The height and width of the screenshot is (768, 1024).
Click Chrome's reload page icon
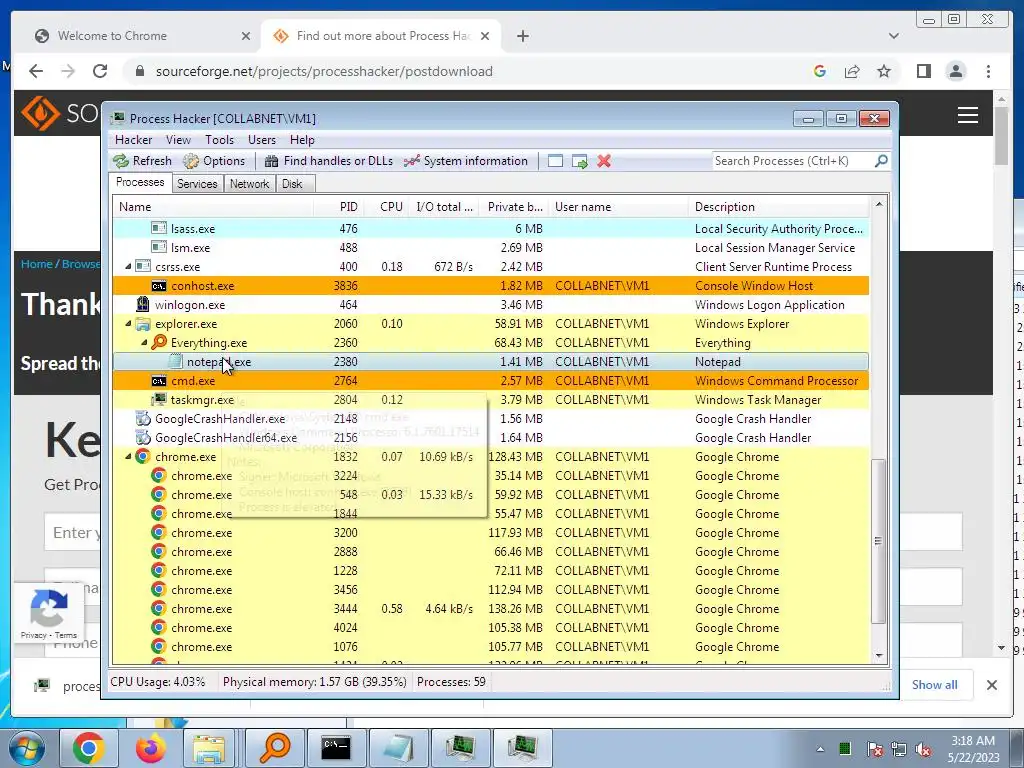click(100, 71)
